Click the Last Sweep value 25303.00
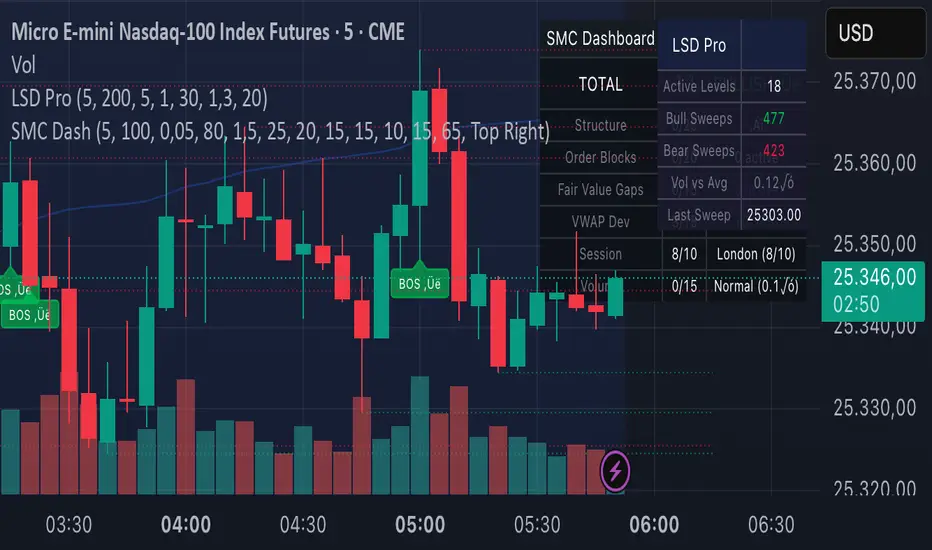This screenshot has width=932, height=550. coord(774,215)
